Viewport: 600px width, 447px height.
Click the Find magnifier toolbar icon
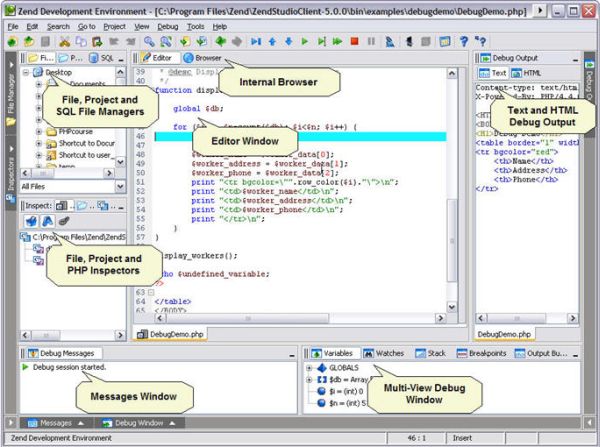click(148, 42)
